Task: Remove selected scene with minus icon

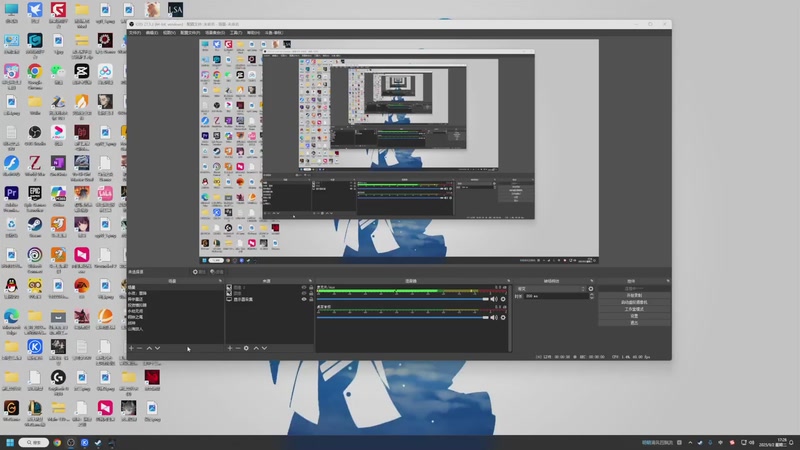Action: [x=139, y=348]
